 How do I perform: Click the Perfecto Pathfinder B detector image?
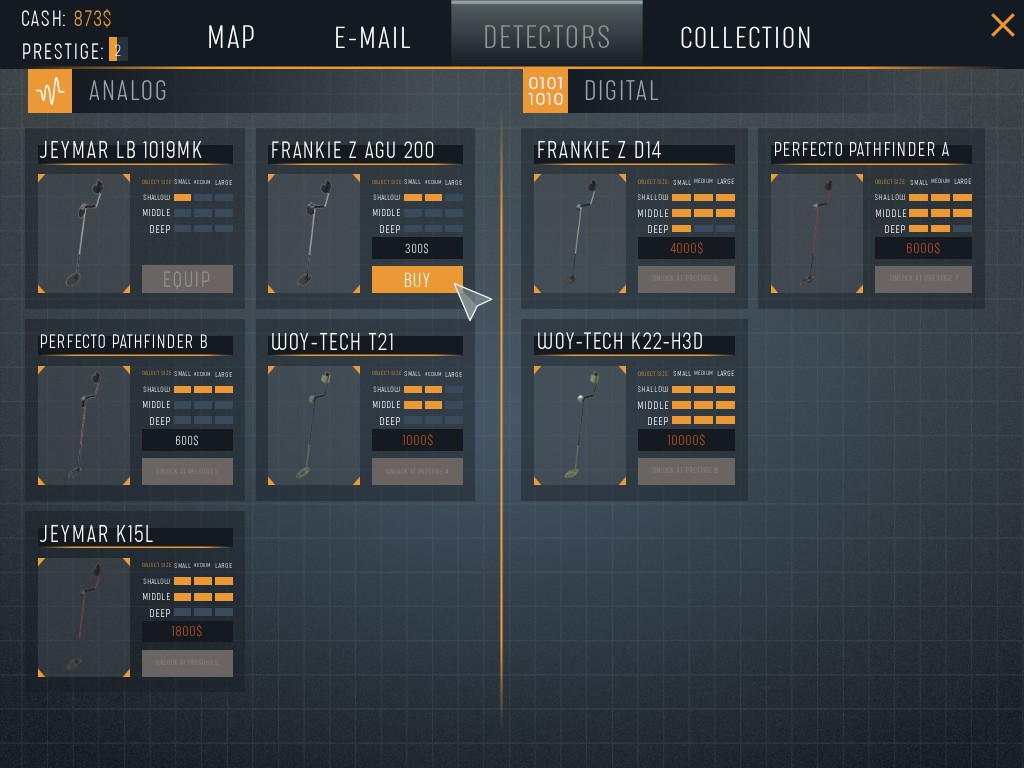click(x=84, y=425)
